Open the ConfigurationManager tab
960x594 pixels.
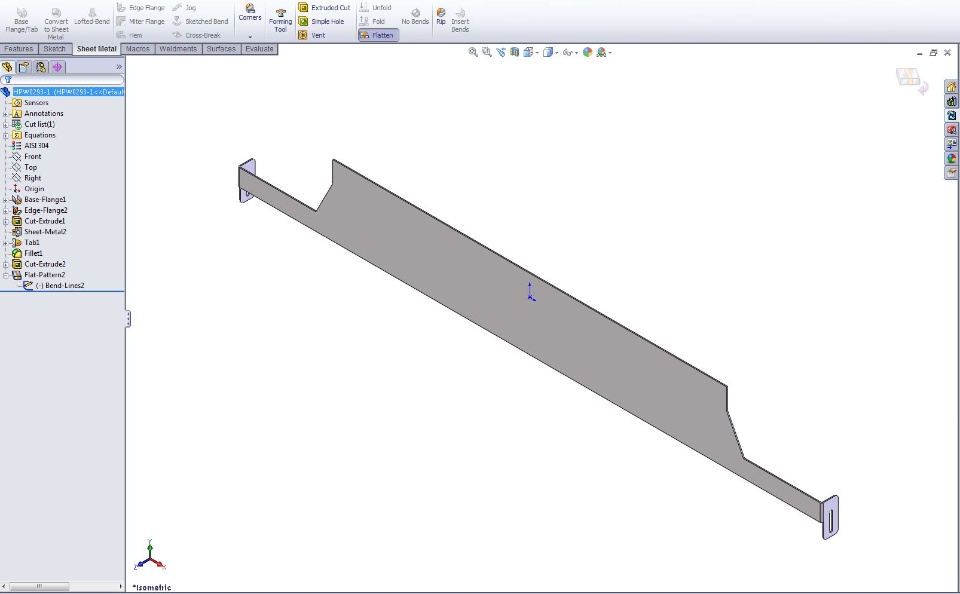point(41,67)
